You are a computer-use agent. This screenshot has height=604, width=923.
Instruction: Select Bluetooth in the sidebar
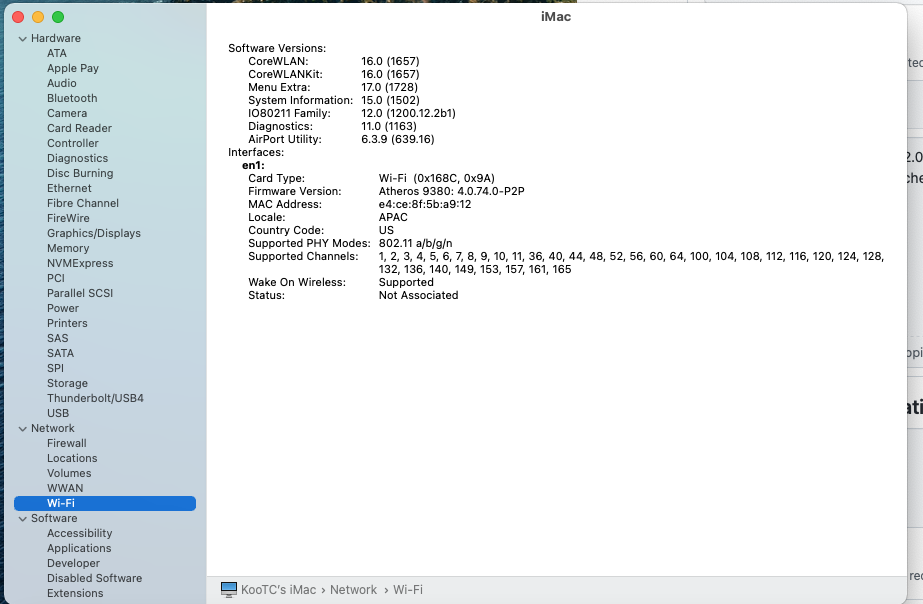coord(72,98)
